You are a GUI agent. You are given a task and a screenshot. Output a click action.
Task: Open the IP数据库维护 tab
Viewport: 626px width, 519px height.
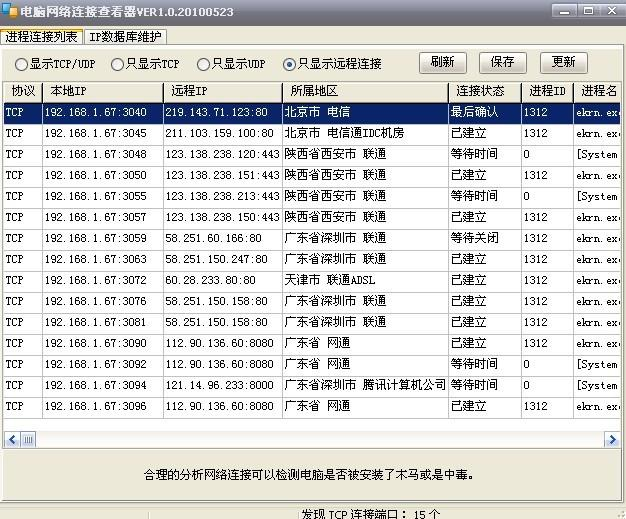[125, 37]
